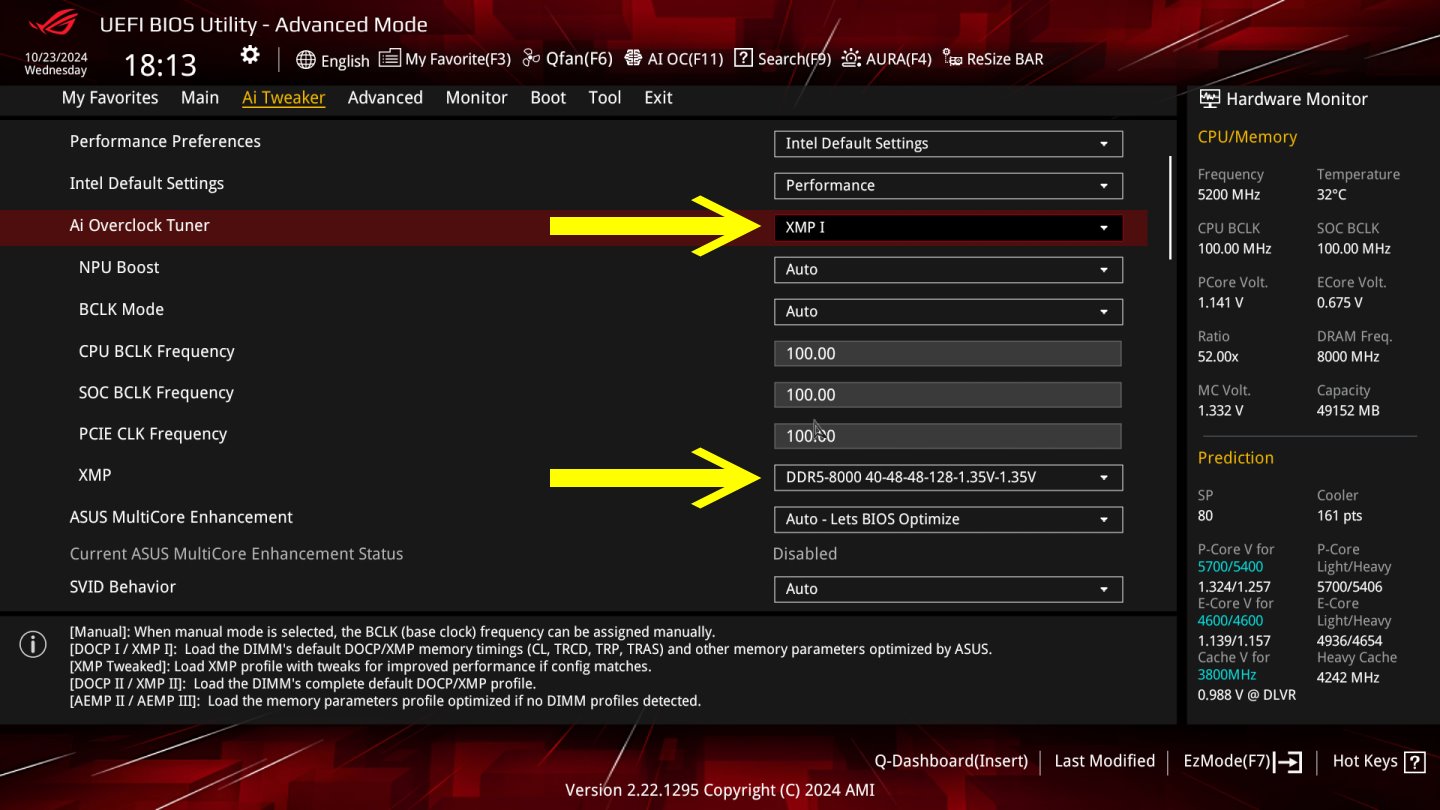This screenshot has height=810, width=1440.
Task: Click the SP value 80
Action: (x=1206, y=516)
